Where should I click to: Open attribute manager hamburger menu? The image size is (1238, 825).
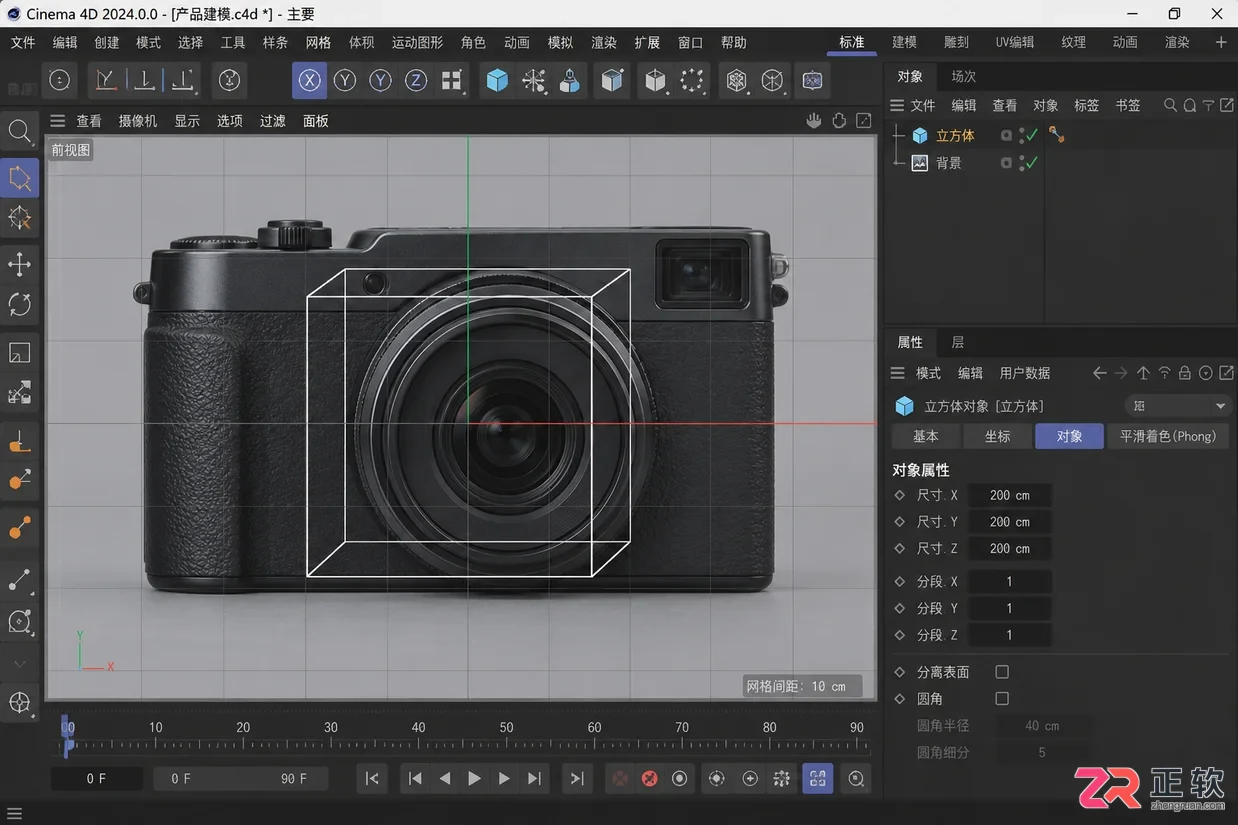click(897, 373)
